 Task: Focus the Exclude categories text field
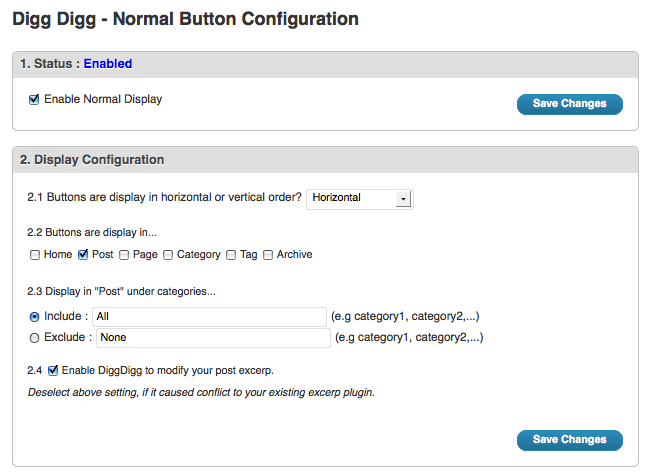tap(213, 338)
